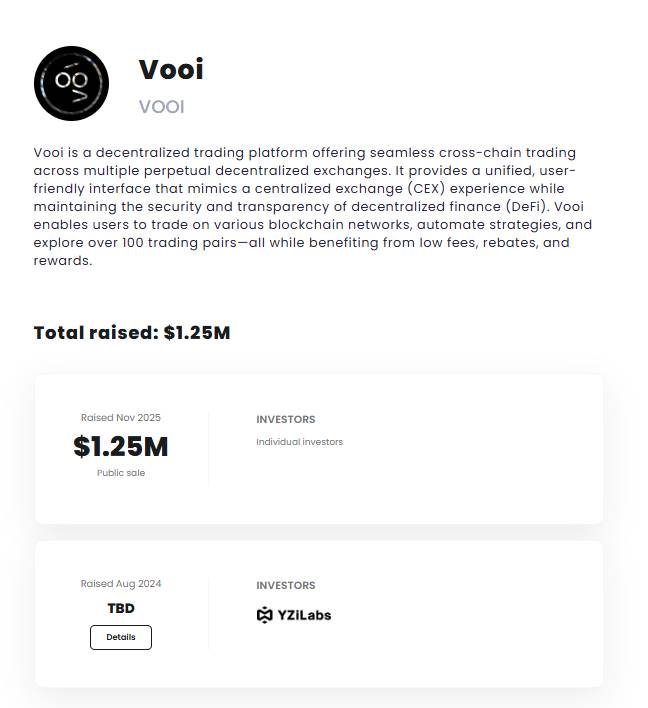The height and width of the screenshot is (708, 648).
Task: Click INVESTORS heading in the Nov 2025 card
Action: [285, 420]
